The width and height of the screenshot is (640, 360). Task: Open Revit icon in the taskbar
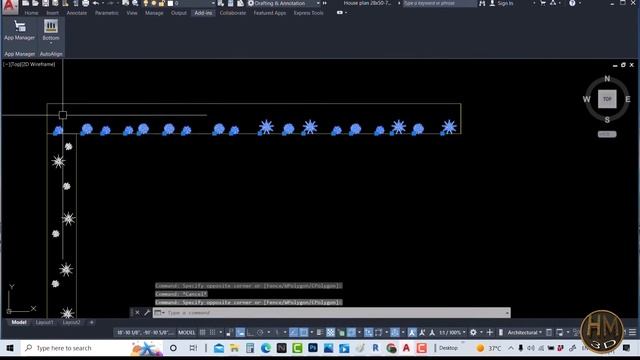point(375,348)
